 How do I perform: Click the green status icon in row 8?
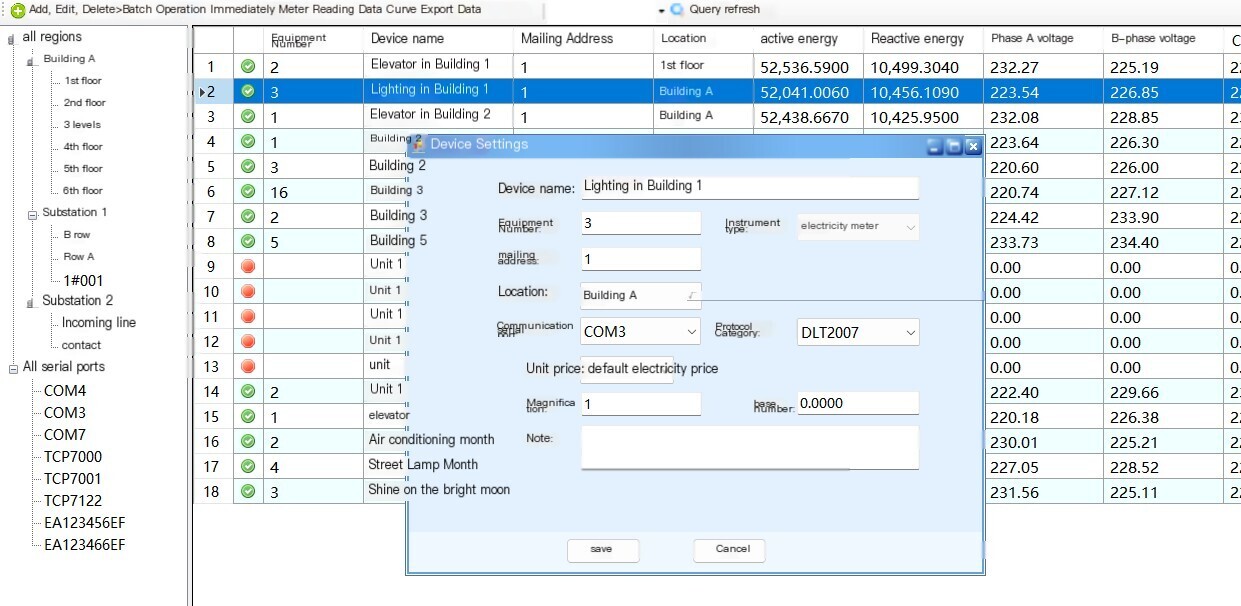click(248, 241)
